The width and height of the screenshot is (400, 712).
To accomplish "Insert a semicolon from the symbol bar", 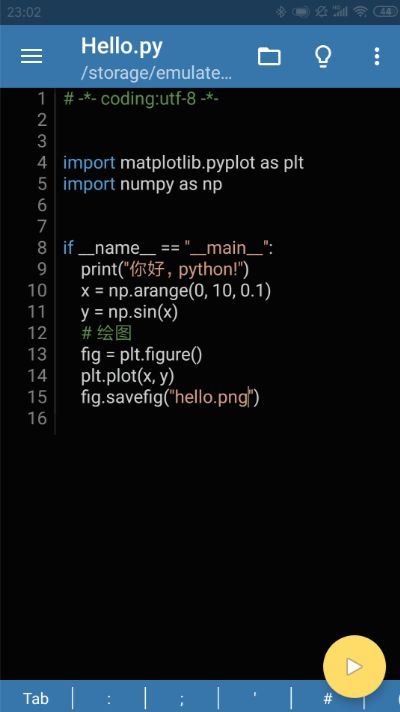I will point(182,698).
